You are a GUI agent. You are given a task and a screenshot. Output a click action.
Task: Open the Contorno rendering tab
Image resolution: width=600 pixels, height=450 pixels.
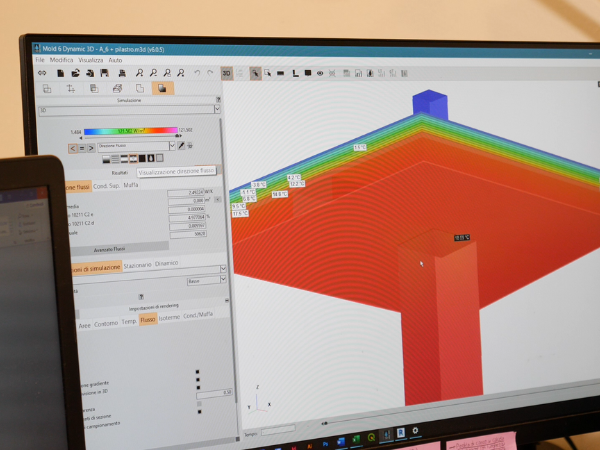pos(106,324)
